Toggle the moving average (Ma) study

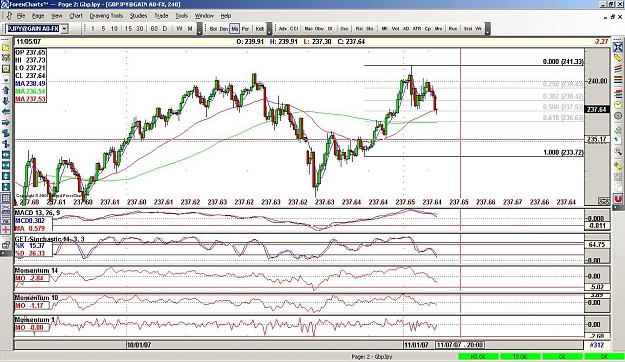(234, 29)
